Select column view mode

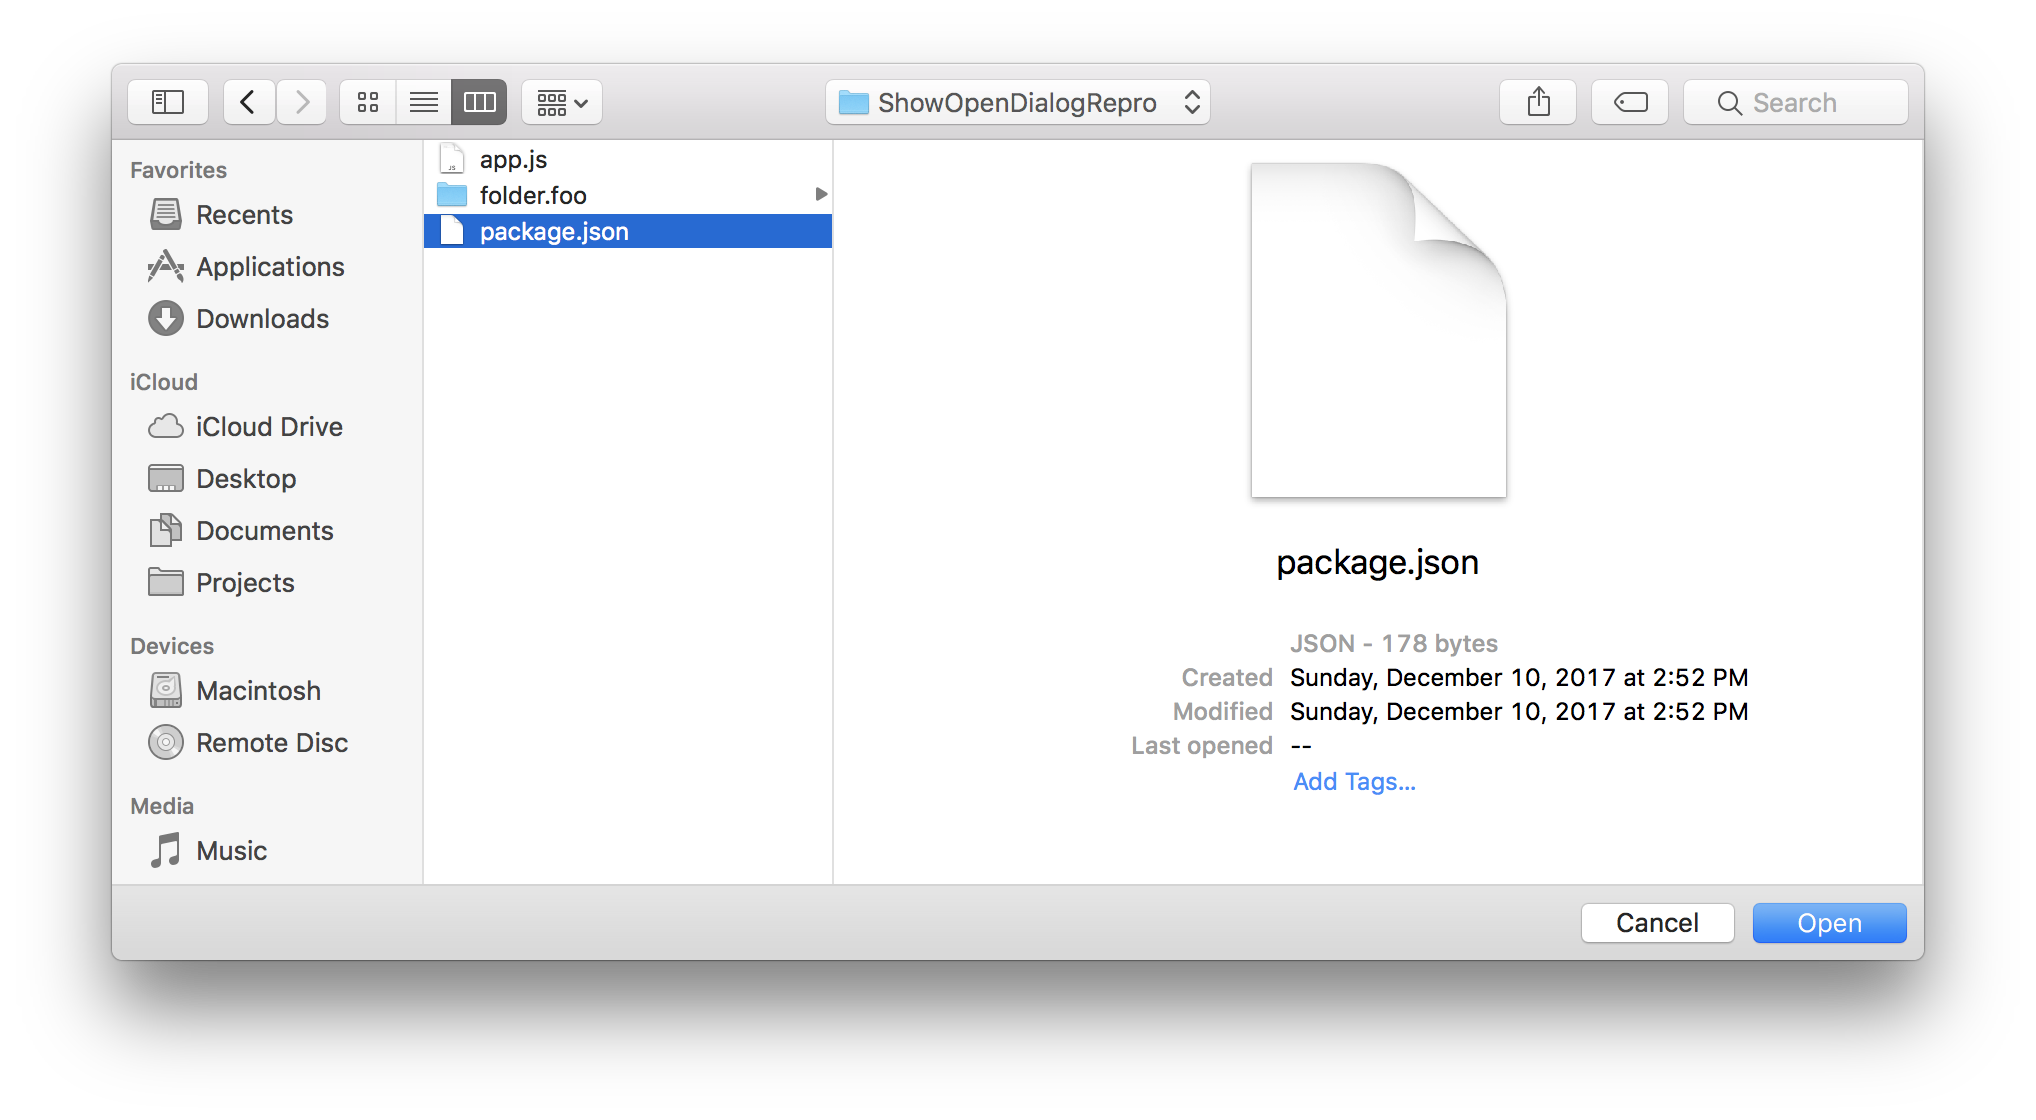(479, 101)
